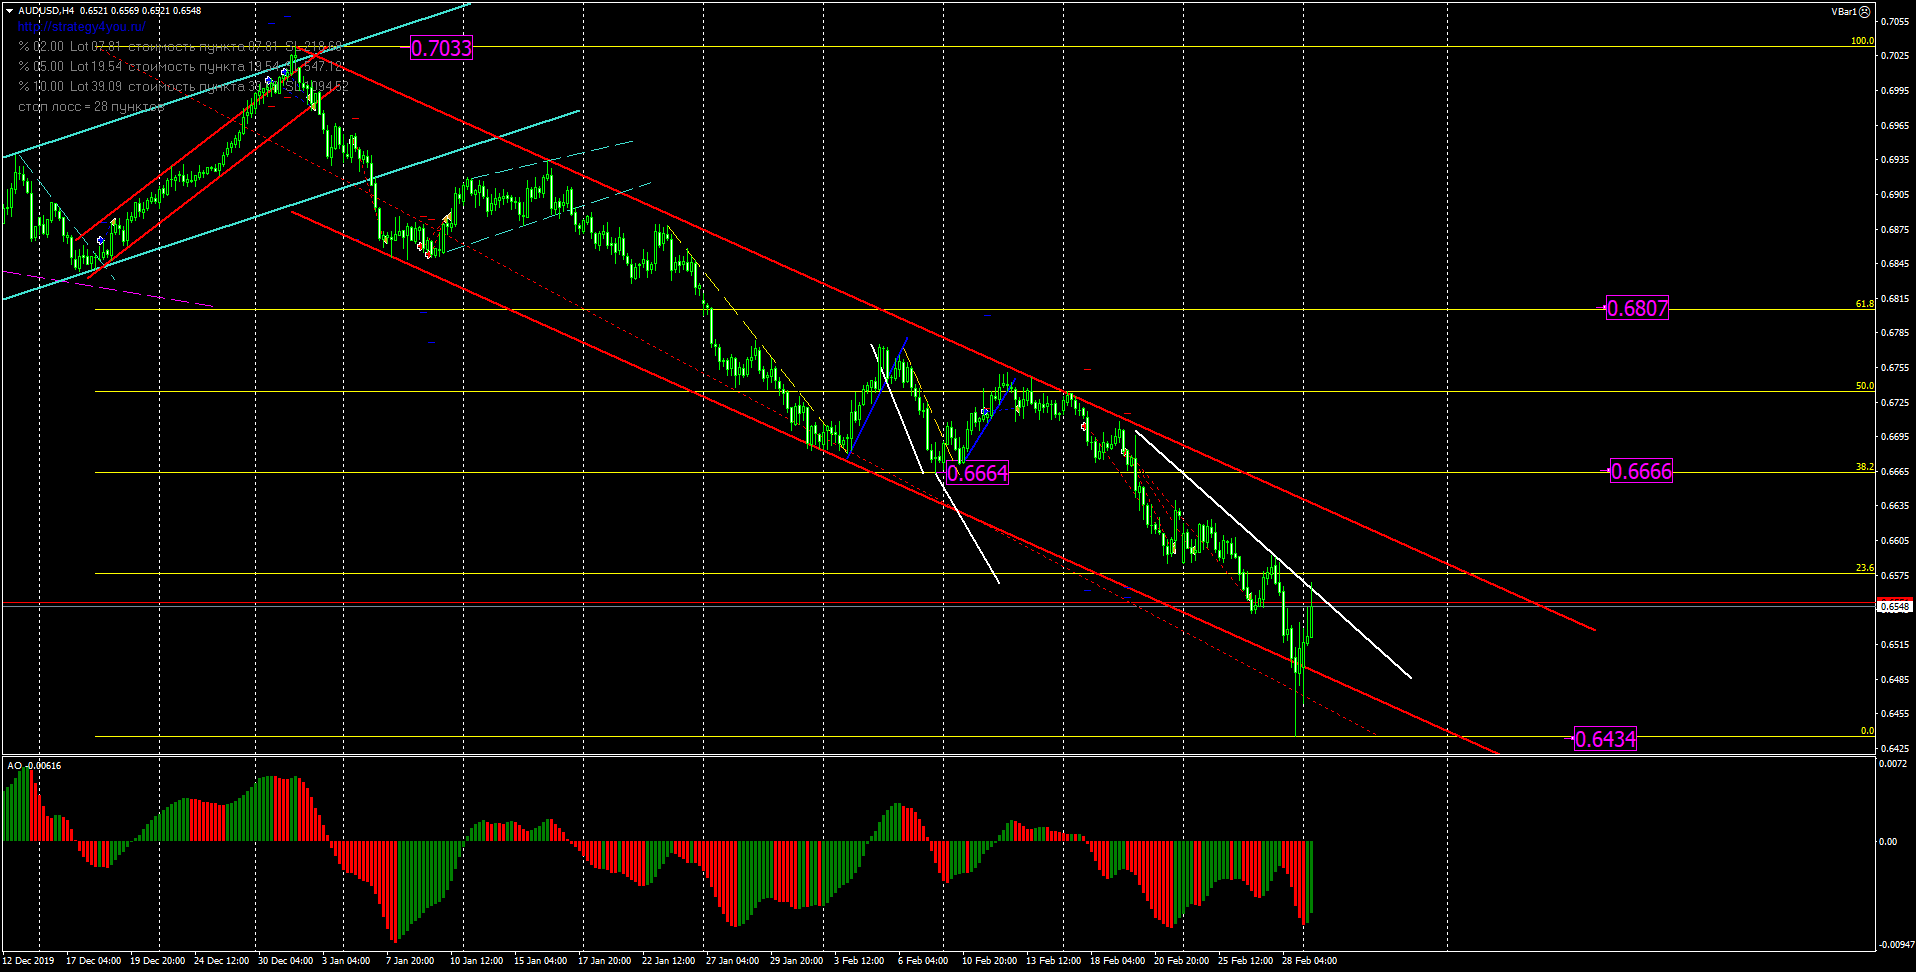The height and width of the screenshot is (972, 1916).
Task: Select the 0.6434 low price label
Action: [x=1605, y=739]
